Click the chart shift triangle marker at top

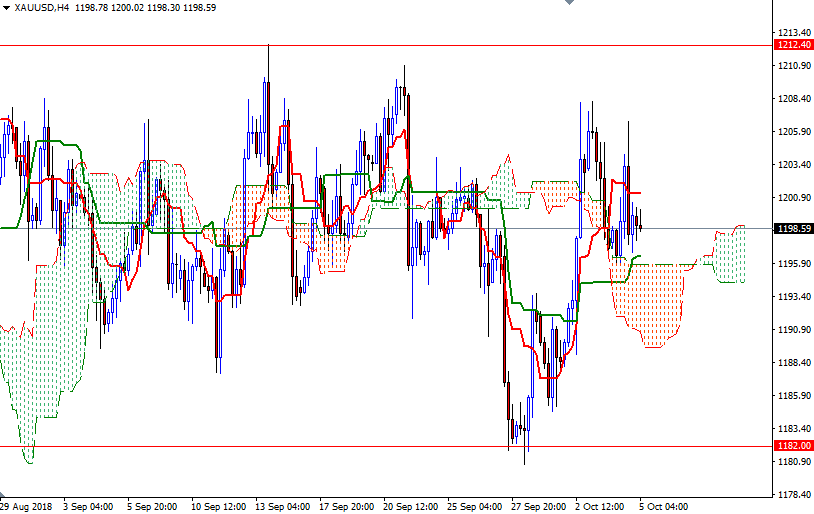click(569, 4)
